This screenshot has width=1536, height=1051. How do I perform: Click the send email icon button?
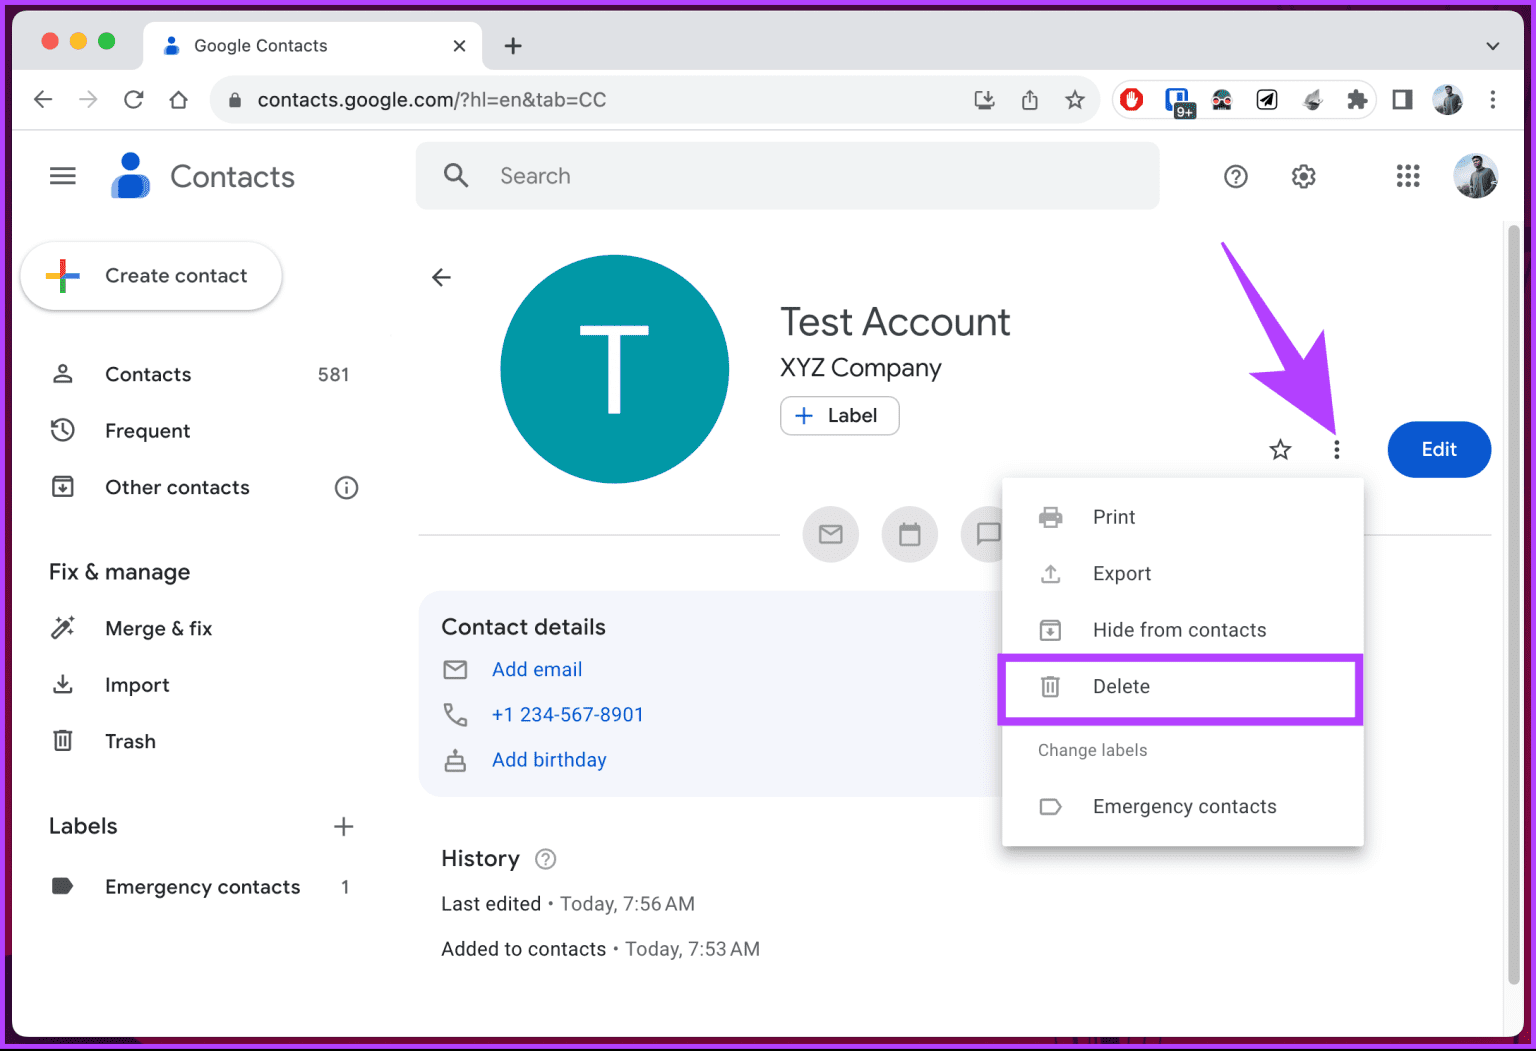pyautogui.click(x=830, y=534)
